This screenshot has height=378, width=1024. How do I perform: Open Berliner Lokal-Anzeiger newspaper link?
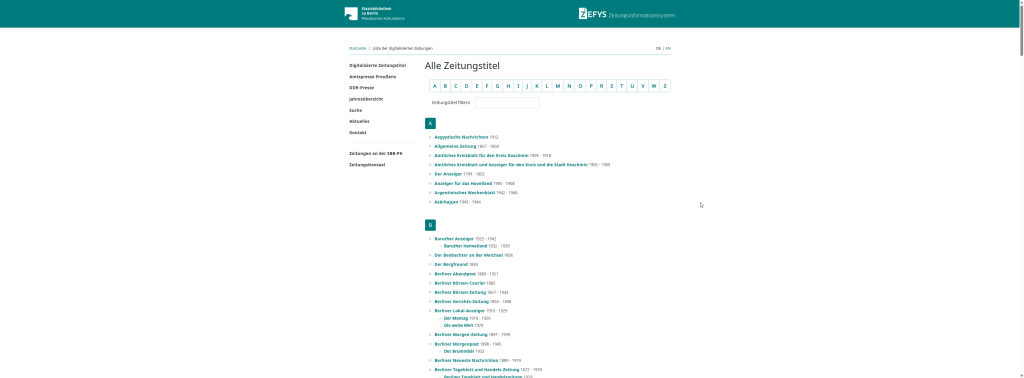(x=460, y=311)
